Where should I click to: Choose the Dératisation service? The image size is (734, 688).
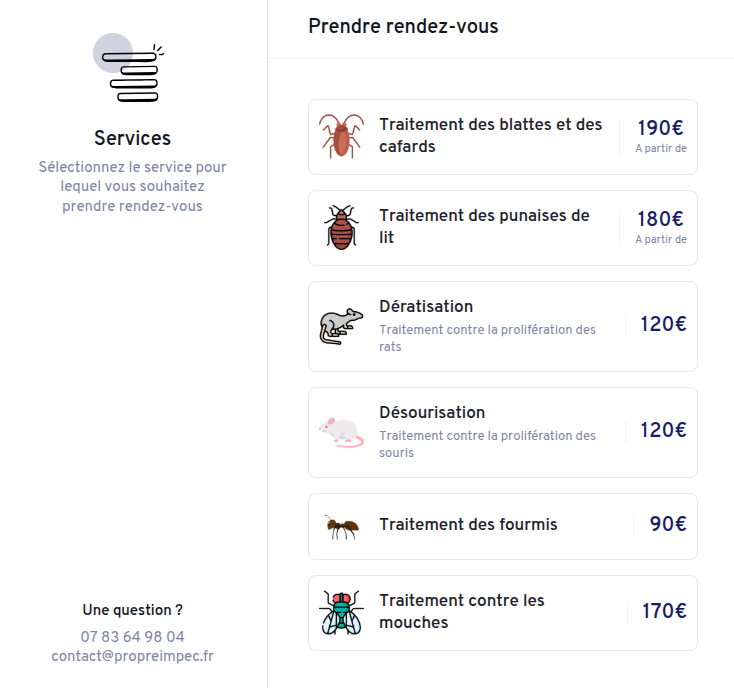(x=427, y=307)
